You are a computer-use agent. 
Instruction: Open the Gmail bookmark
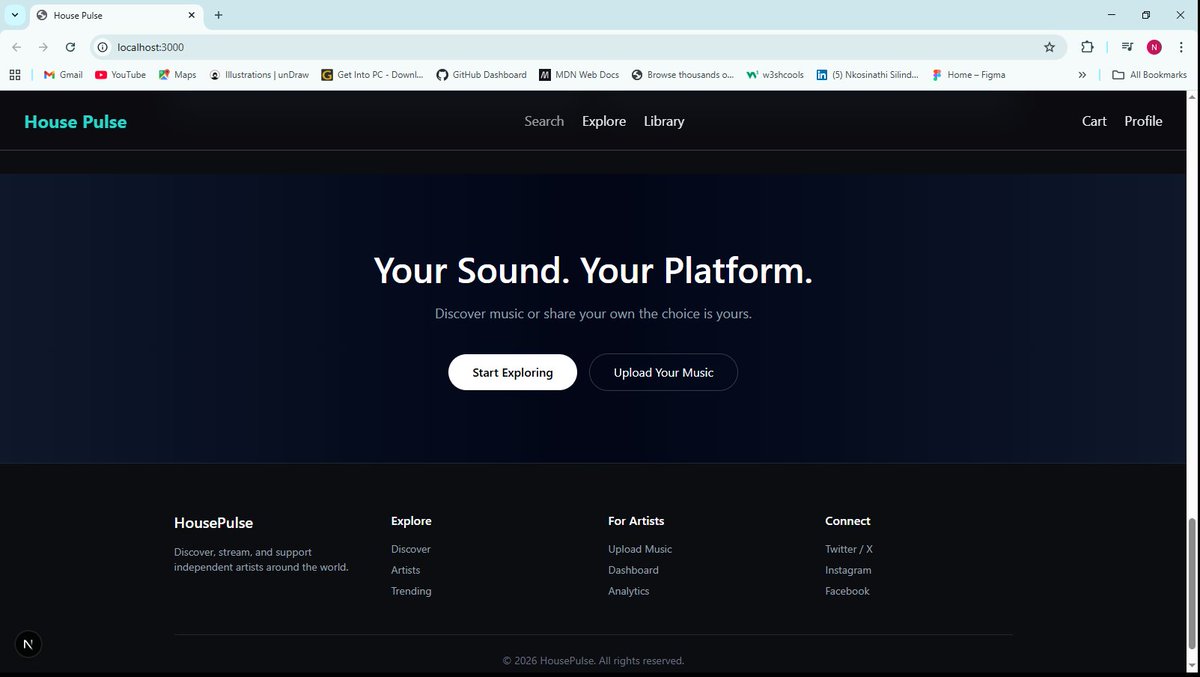click(63, 74)
